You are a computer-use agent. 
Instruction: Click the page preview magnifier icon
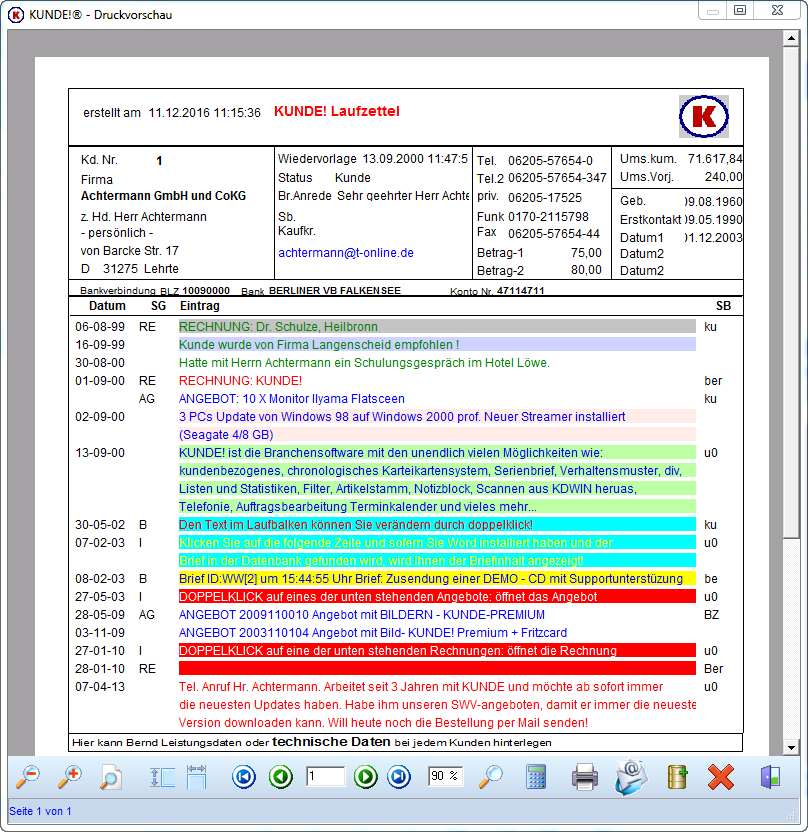[x=110, y=777]
